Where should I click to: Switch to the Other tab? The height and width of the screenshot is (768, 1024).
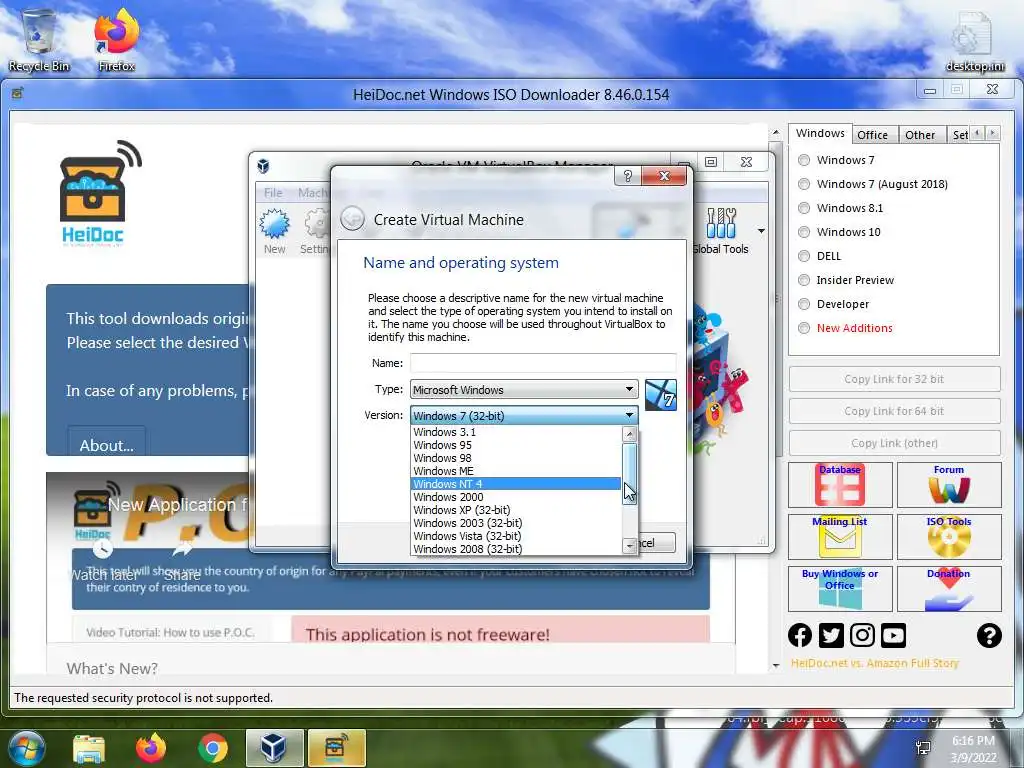(920, 135)
